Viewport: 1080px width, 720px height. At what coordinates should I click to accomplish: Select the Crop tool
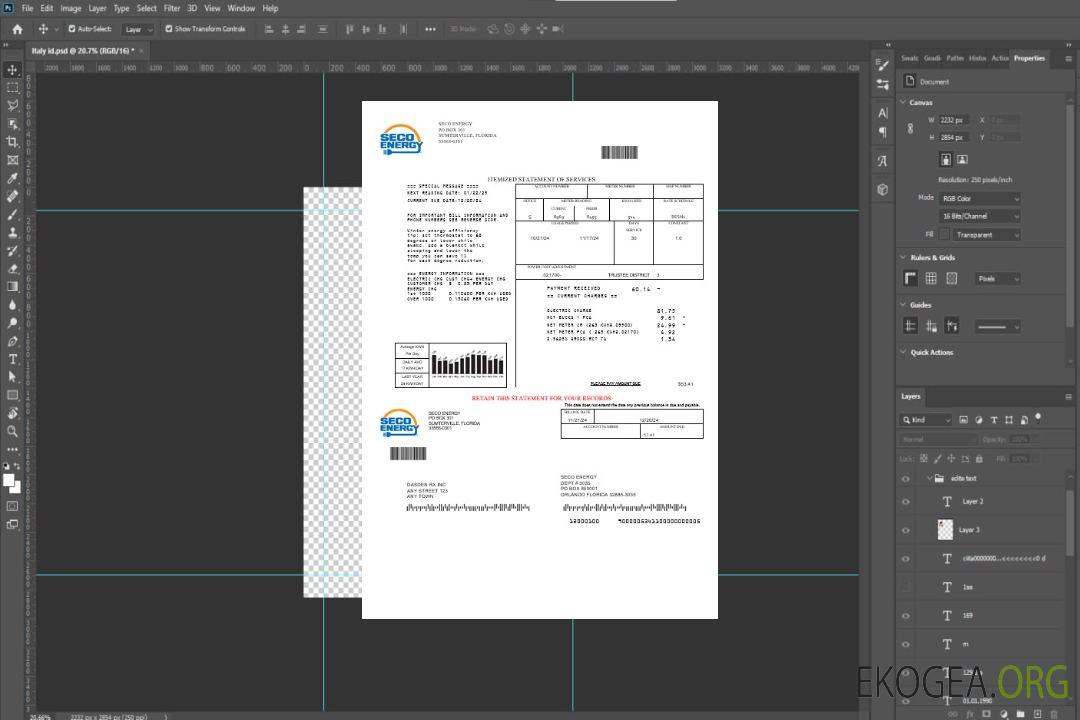pyautogui.click(x=13, y=142)
